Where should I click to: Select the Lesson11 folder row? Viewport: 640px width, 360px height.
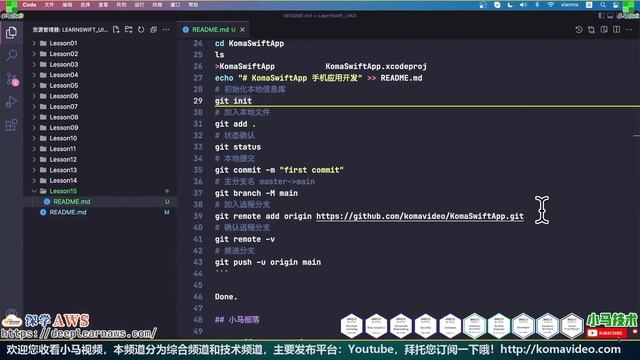point(100,149)
